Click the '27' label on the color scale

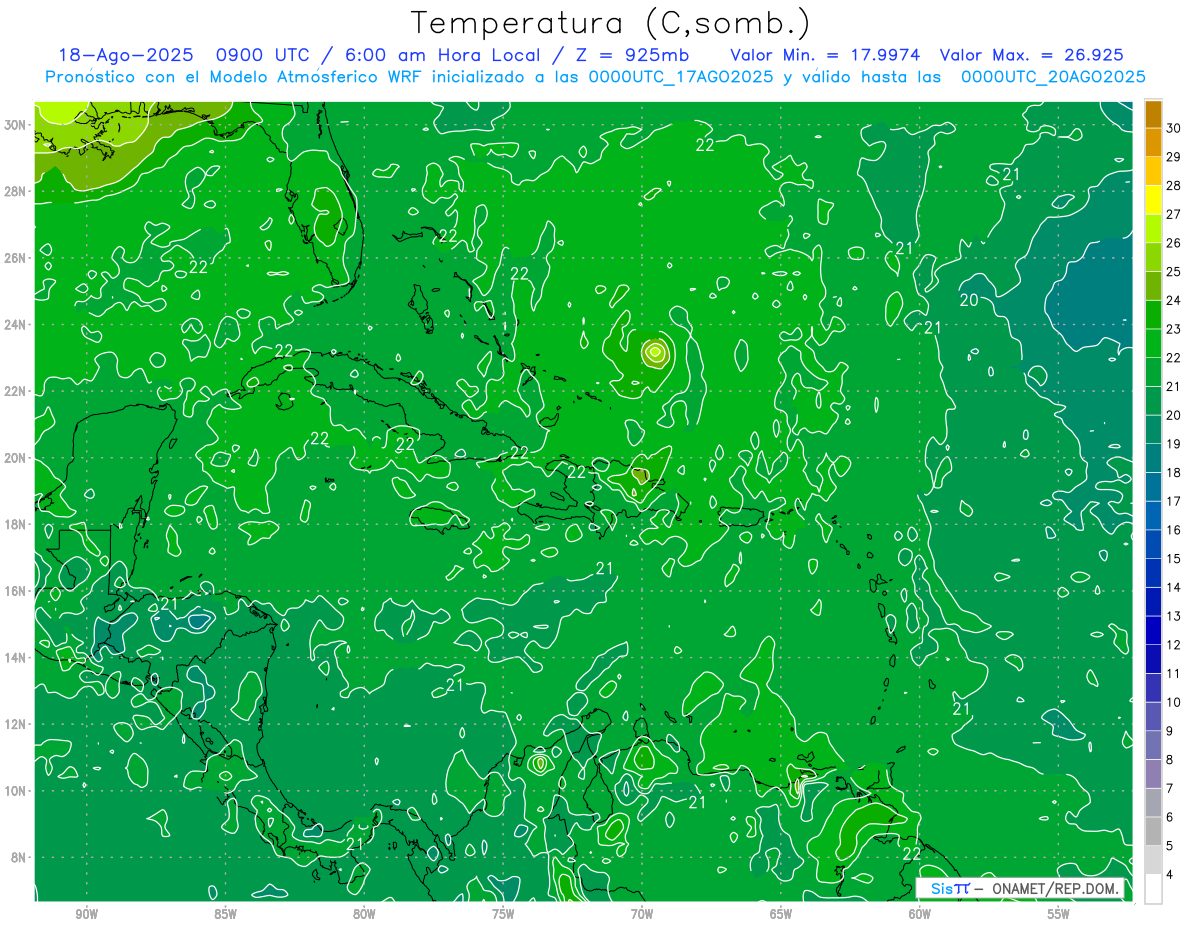(1174, 214)
